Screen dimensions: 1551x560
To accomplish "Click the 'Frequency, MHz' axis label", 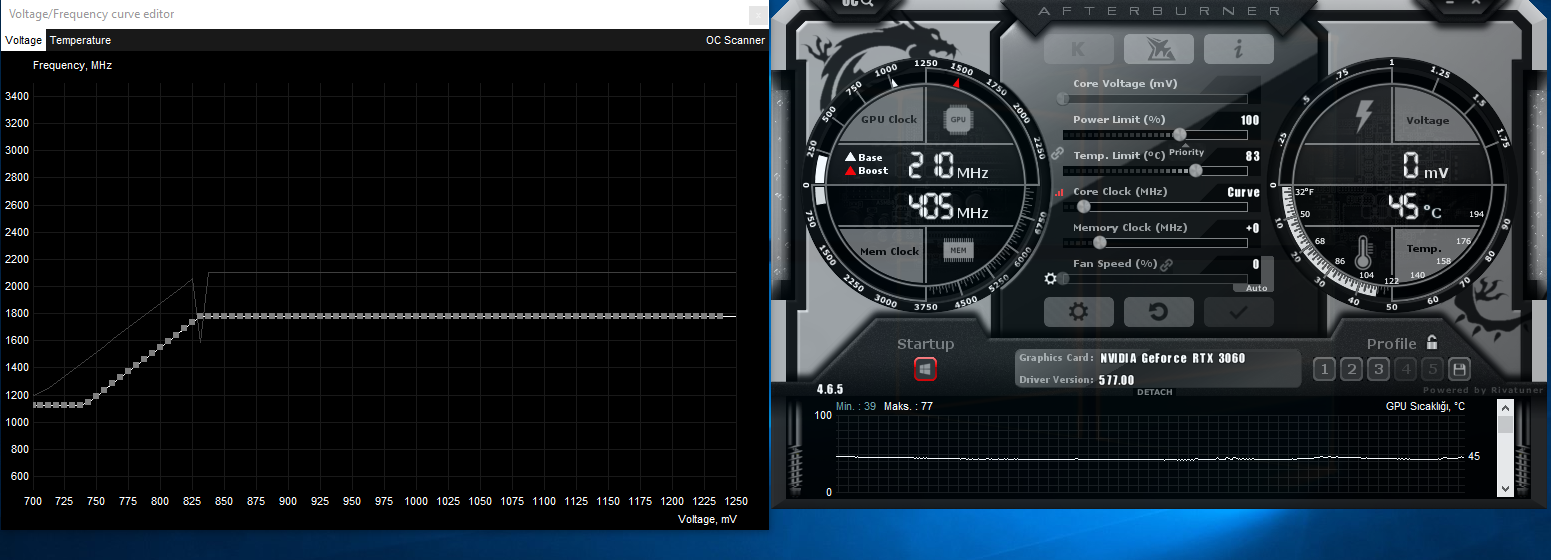I will [x=72, y=65].
